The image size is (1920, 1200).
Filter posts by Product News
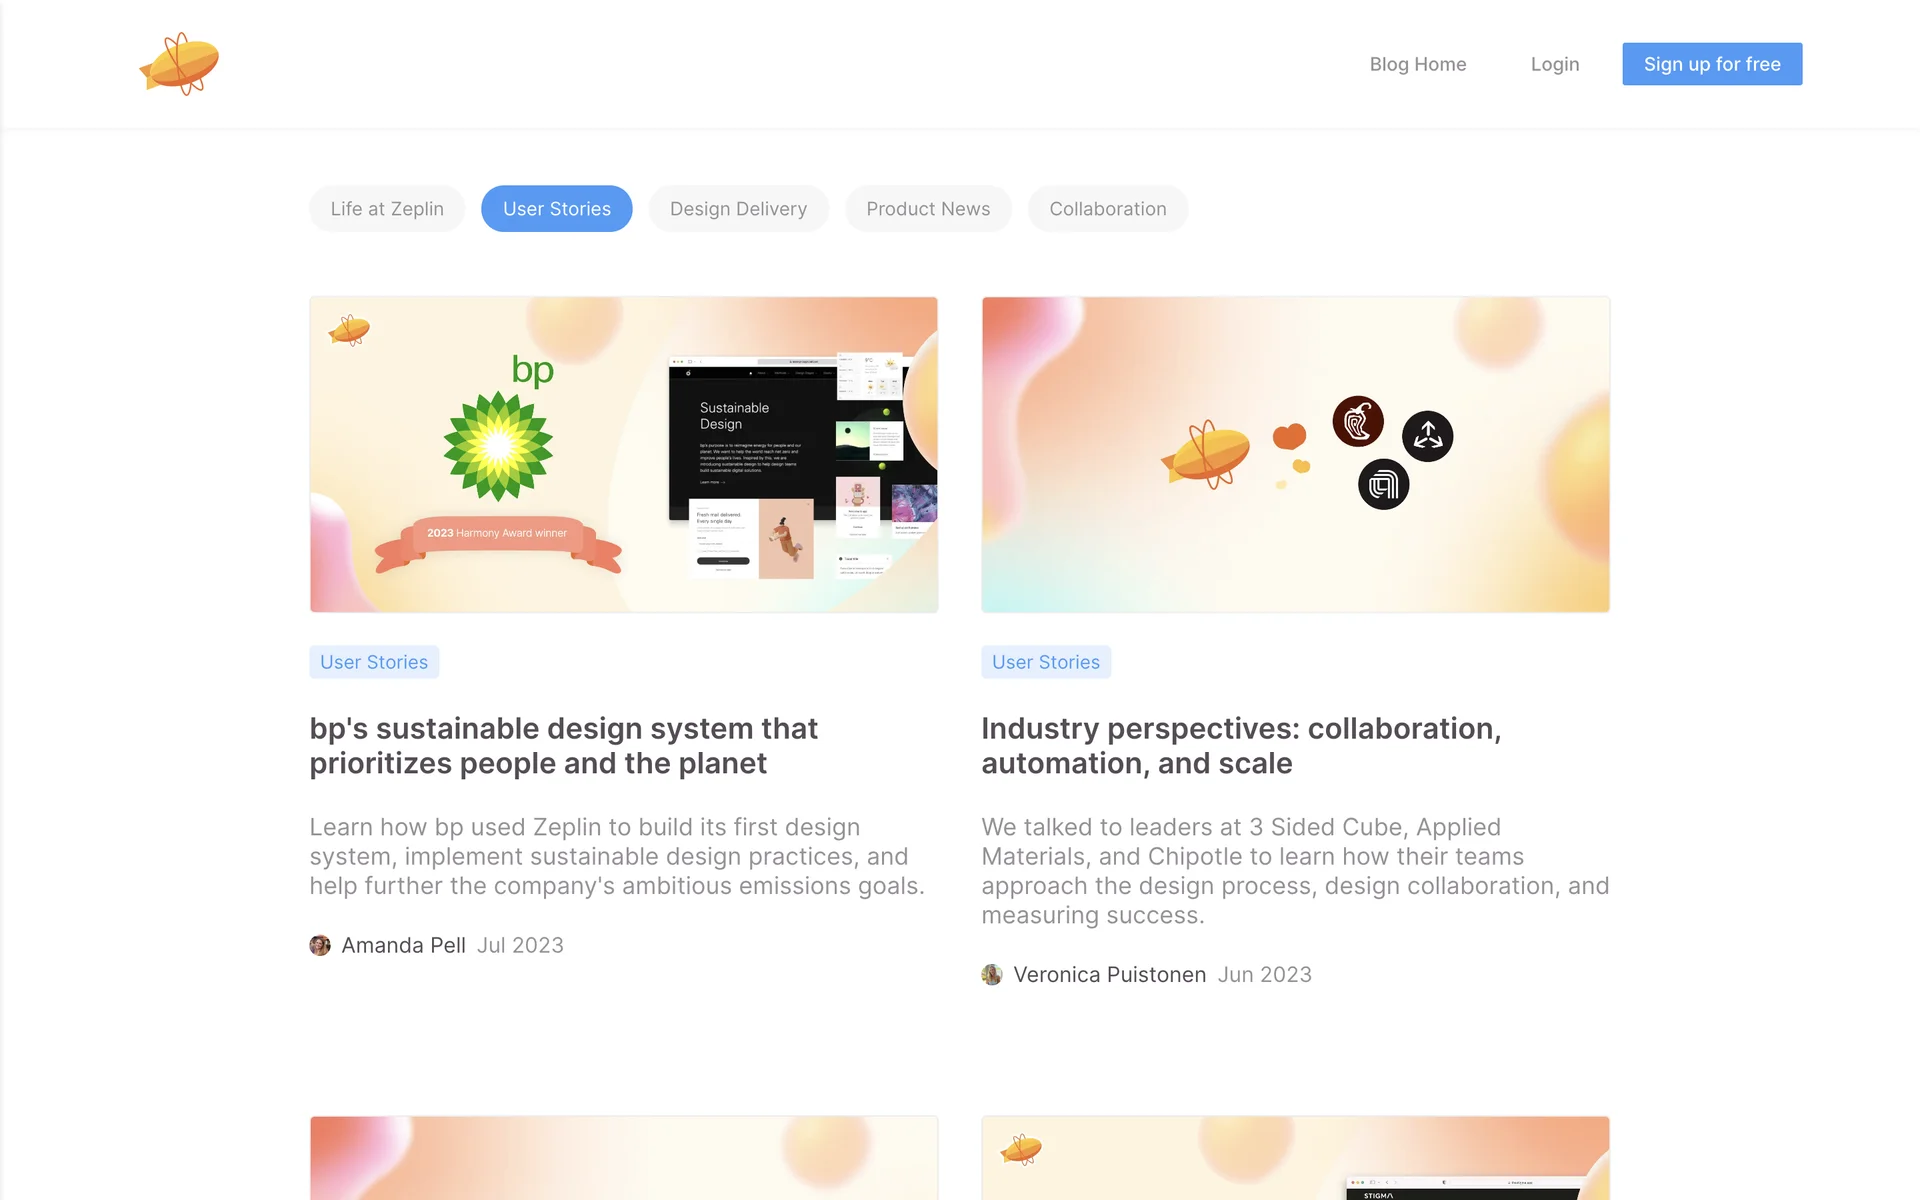(928, 209)
